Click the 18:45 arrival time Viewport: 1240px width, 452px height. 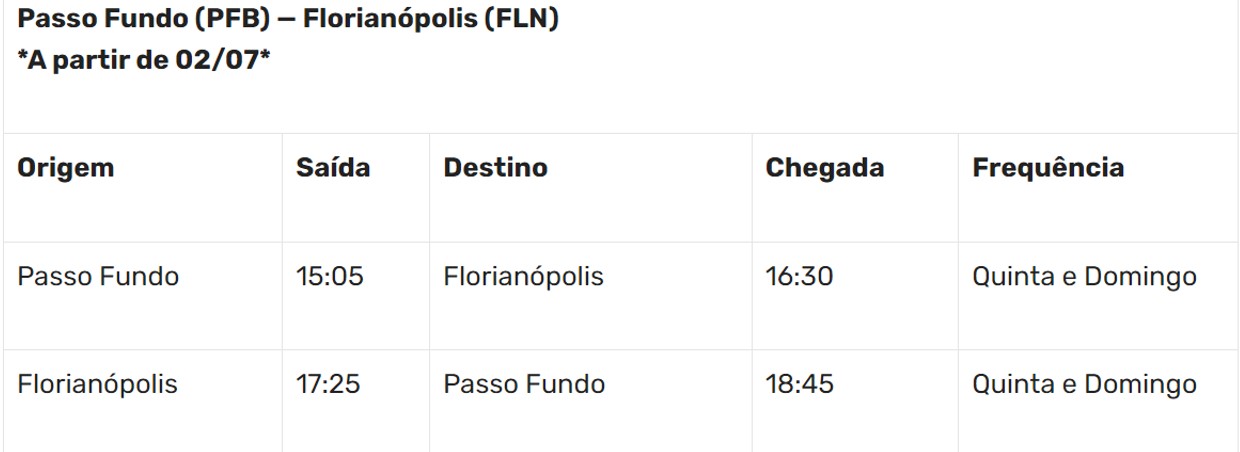(799, 384)
